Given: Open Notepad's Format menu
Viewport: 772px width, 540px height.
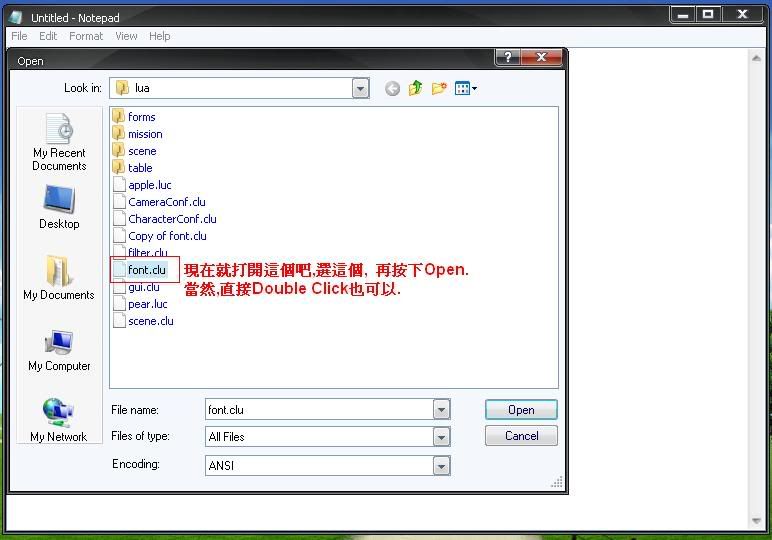Looking at the screenshot, I should point(86,36).
